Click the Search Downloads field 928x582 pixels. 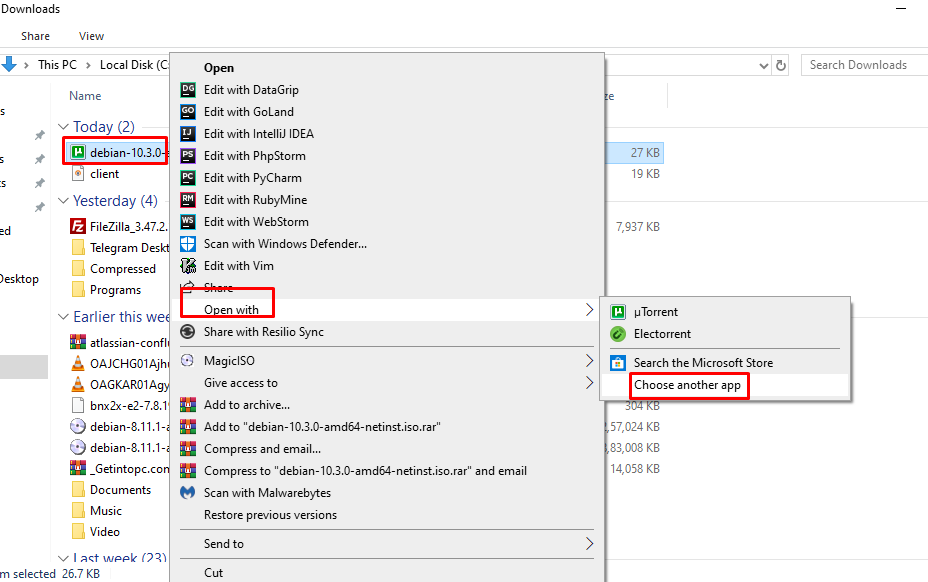[x=861, y=64]
